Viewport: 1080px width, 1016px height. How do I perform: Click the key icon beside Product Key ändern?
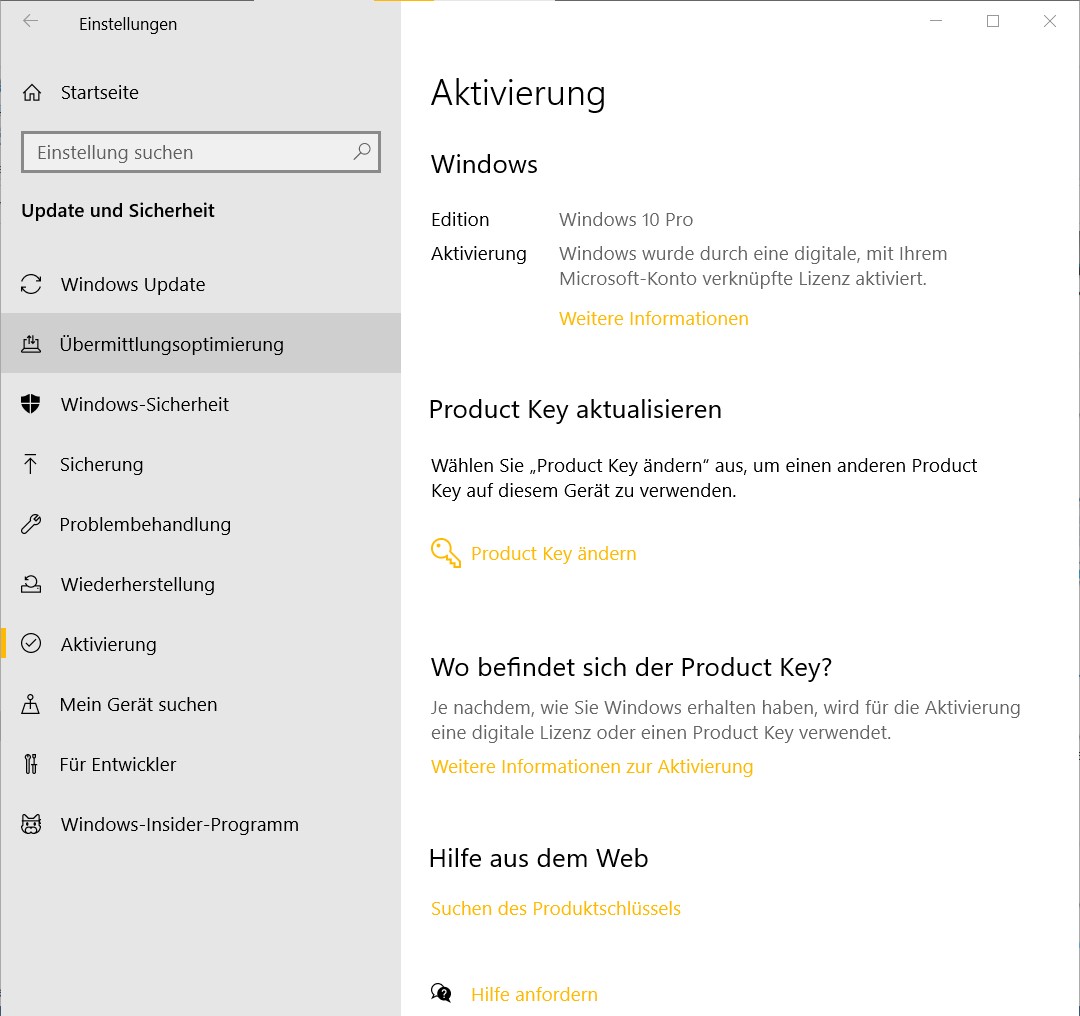click(x=446, y=552)
